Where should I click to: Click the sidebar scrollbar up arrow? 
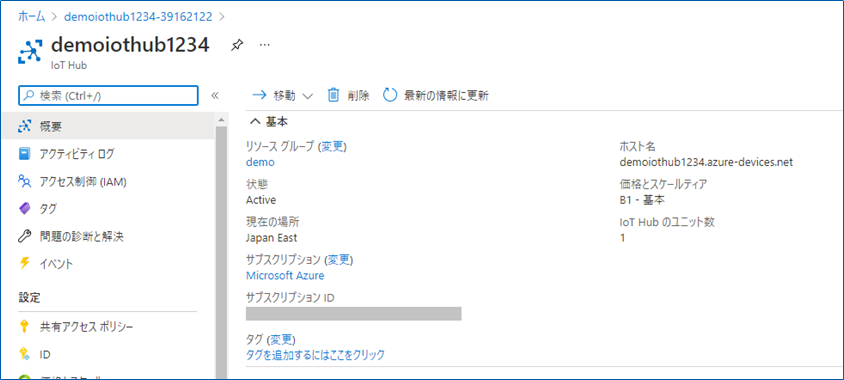pyautogui.click(x=221, y=119)
